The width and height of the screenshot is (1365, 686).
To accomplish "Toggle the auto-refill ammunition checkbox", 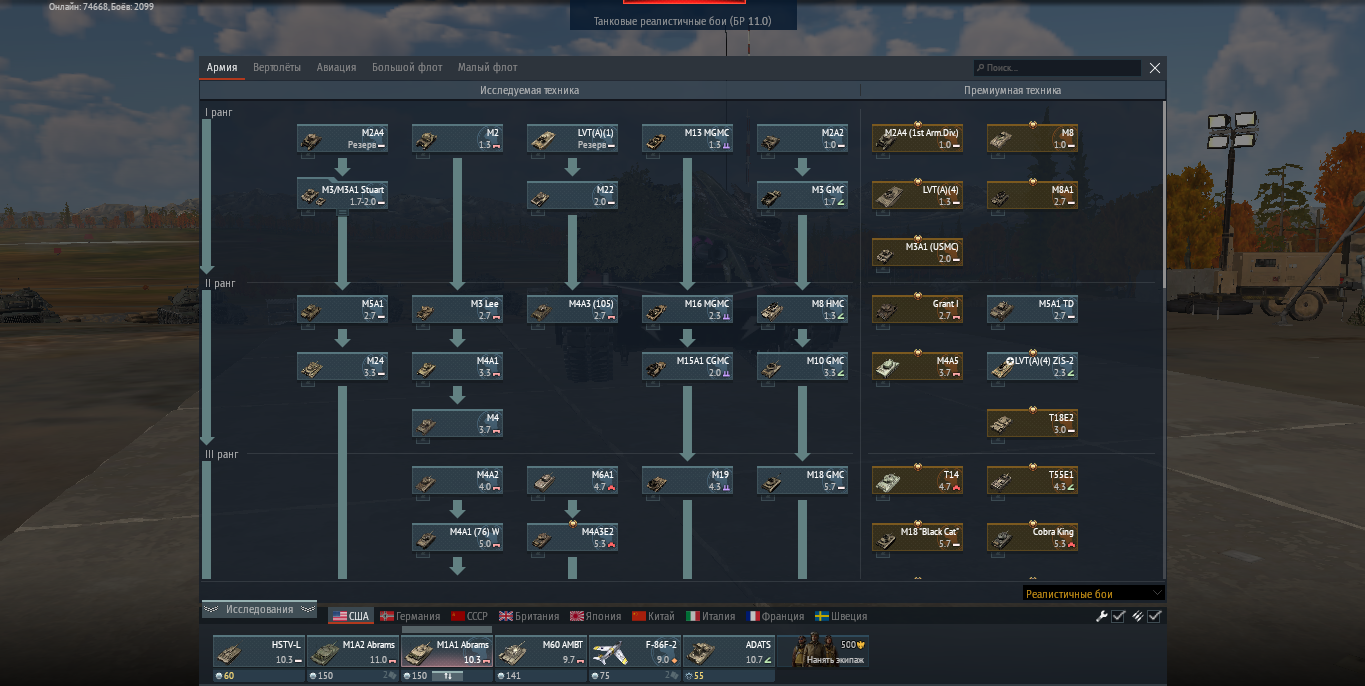I will point(1154,616).
